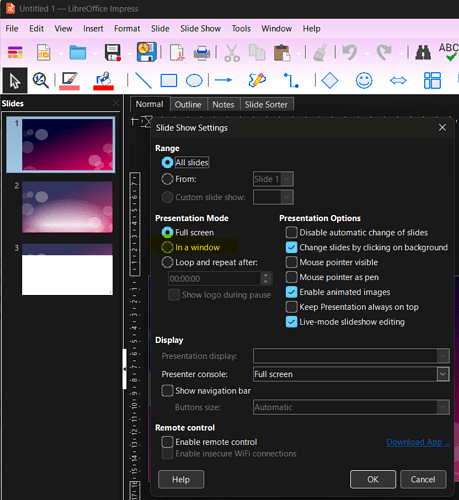Image resolution: width=459 pixels, height=500 pixels.
Task: Open the Presenter console dropdown
Action: pyautogui.click(x=351, y=374)
